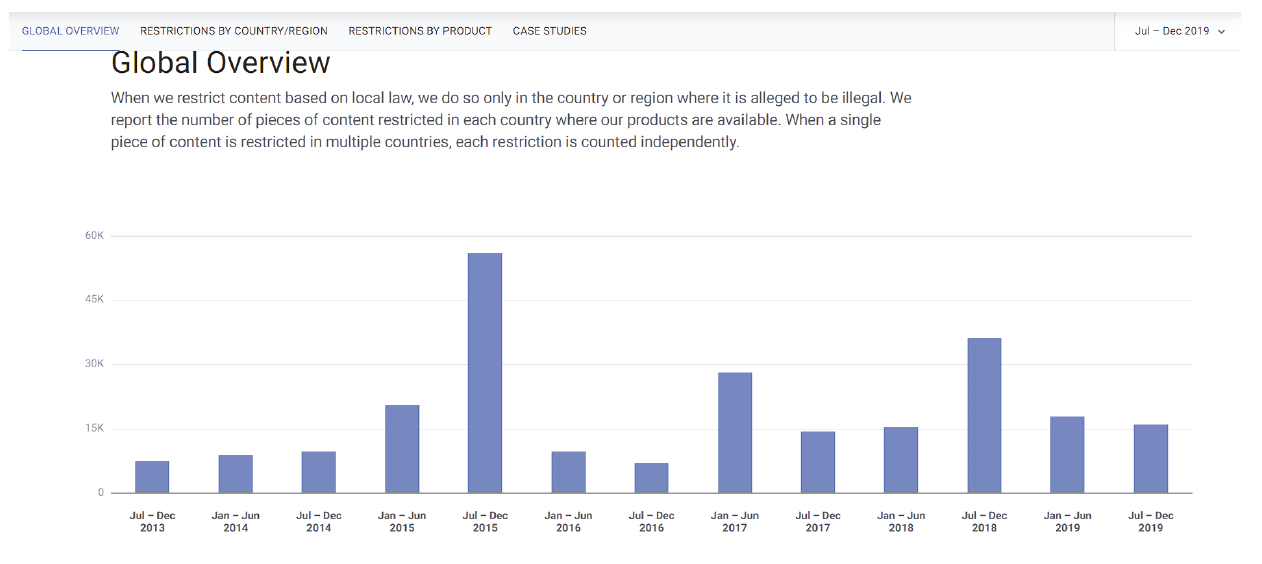
Task: Select the Jul – Dec 2017 bar
Action: pos(818,462)
